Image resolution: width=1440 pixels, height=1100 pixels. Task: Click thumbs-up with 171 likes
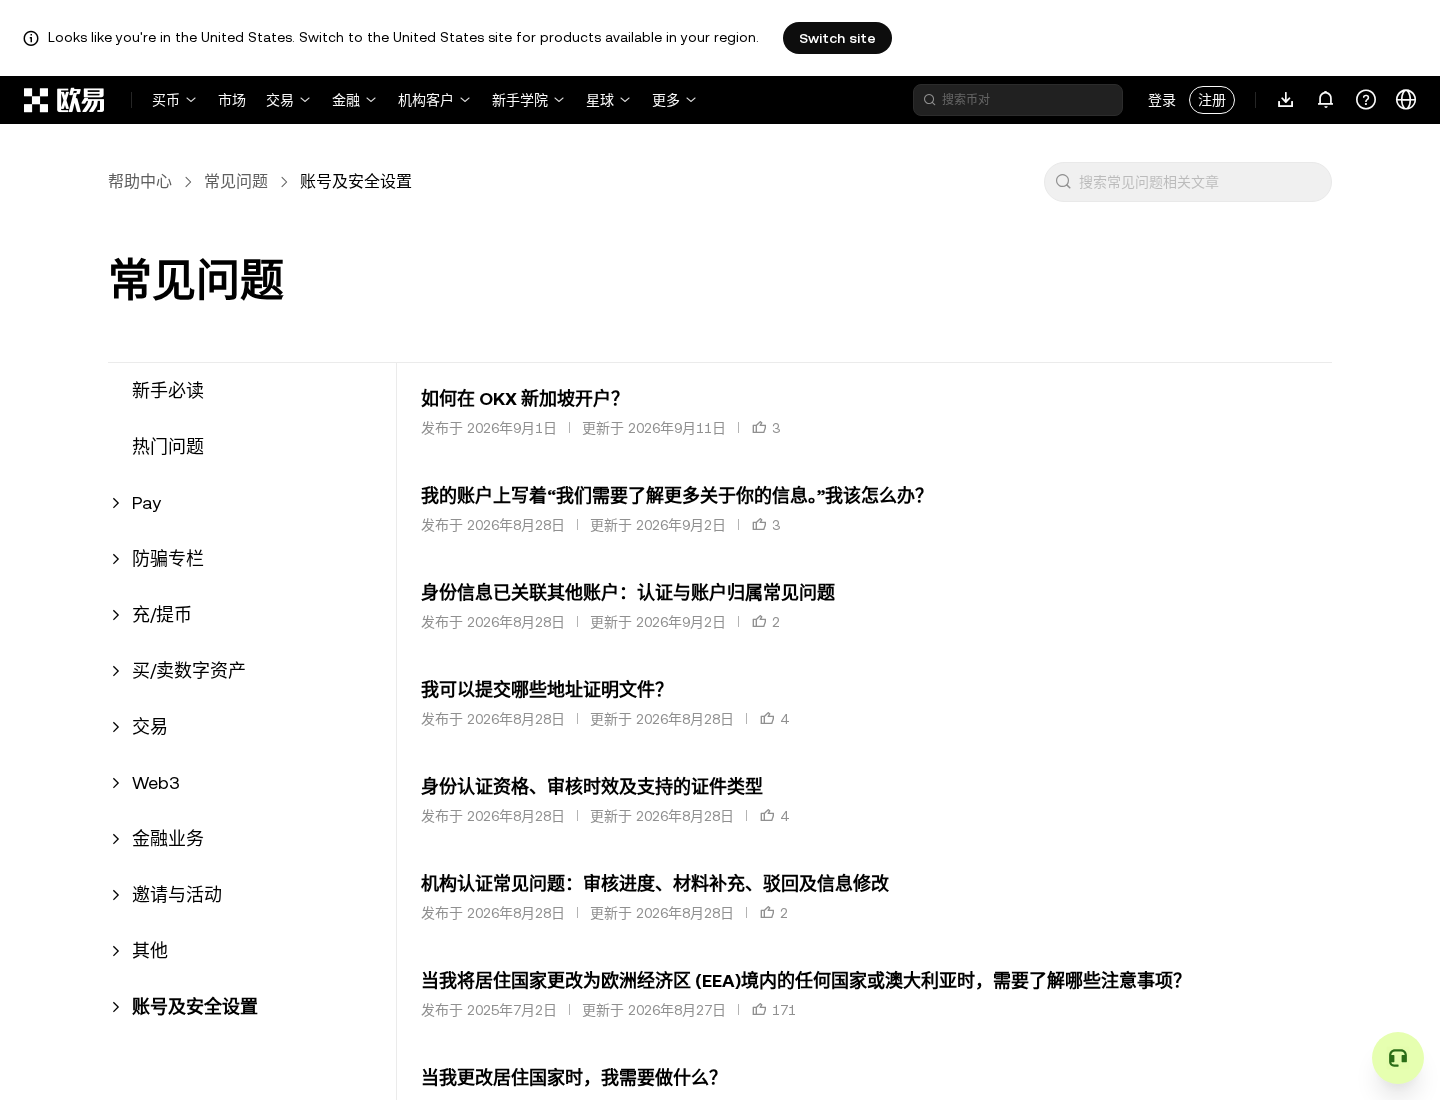coord(759,1009)
